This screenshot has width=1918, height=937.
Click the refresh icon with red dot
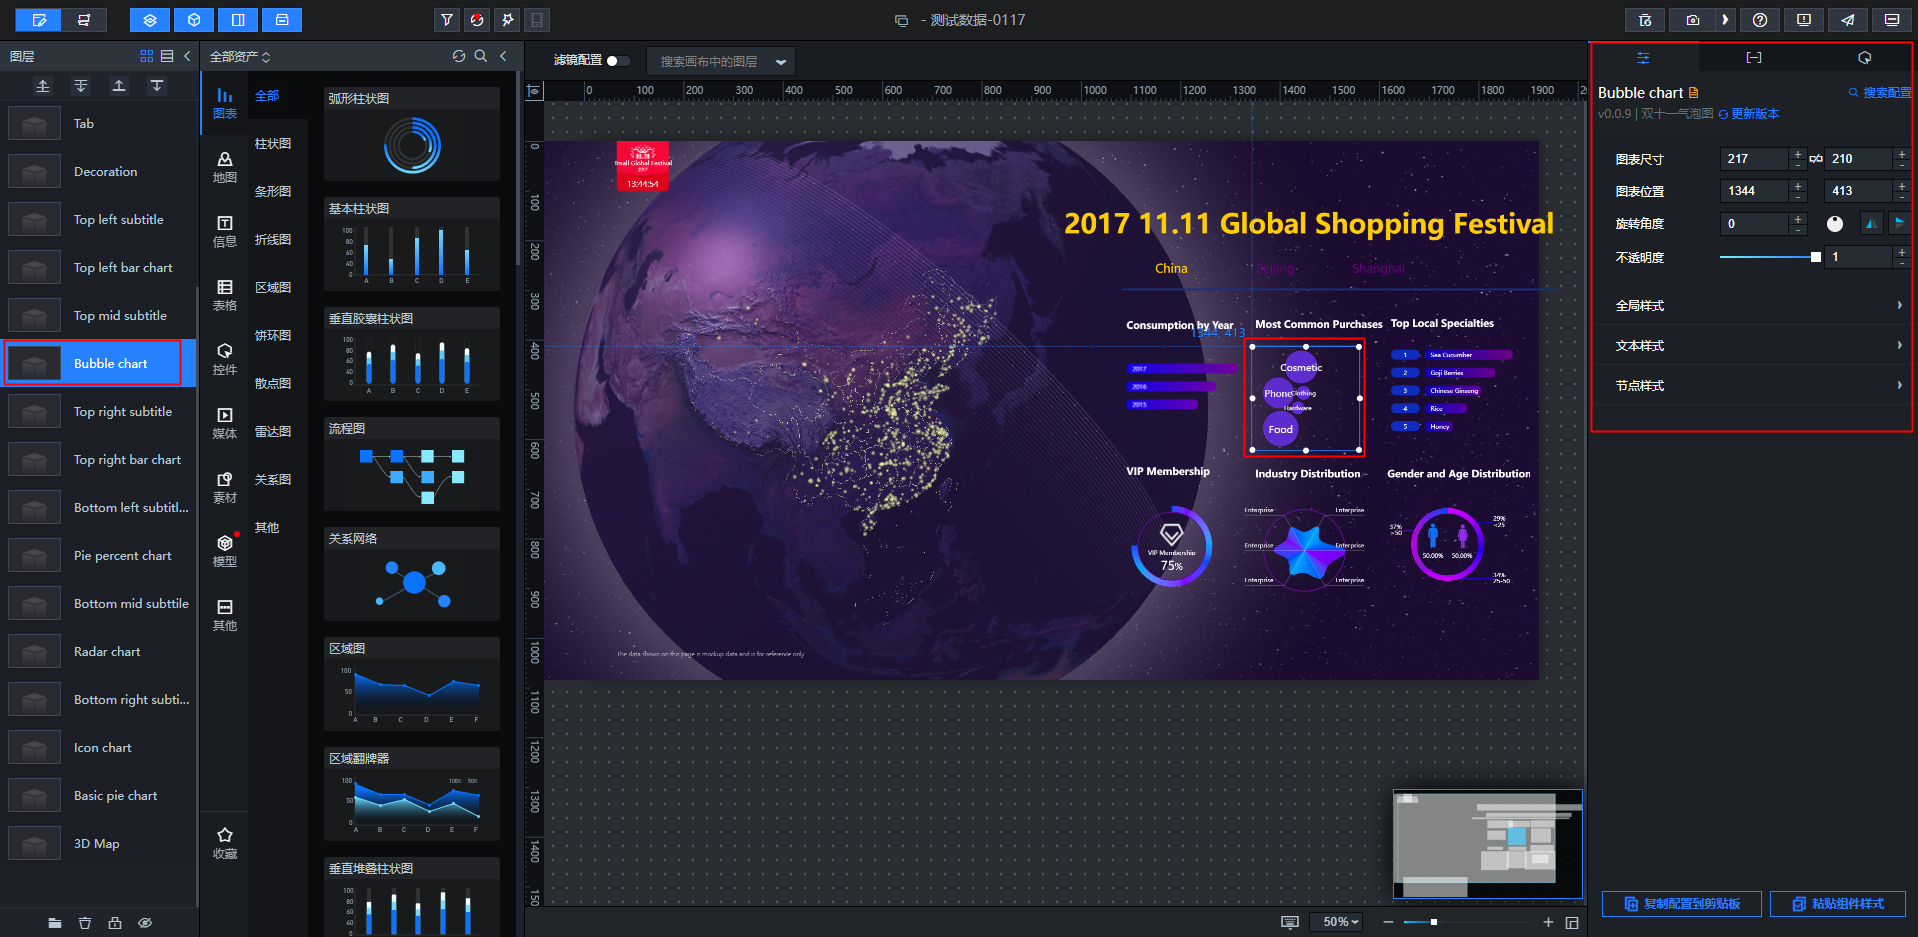tap(477, 20)
